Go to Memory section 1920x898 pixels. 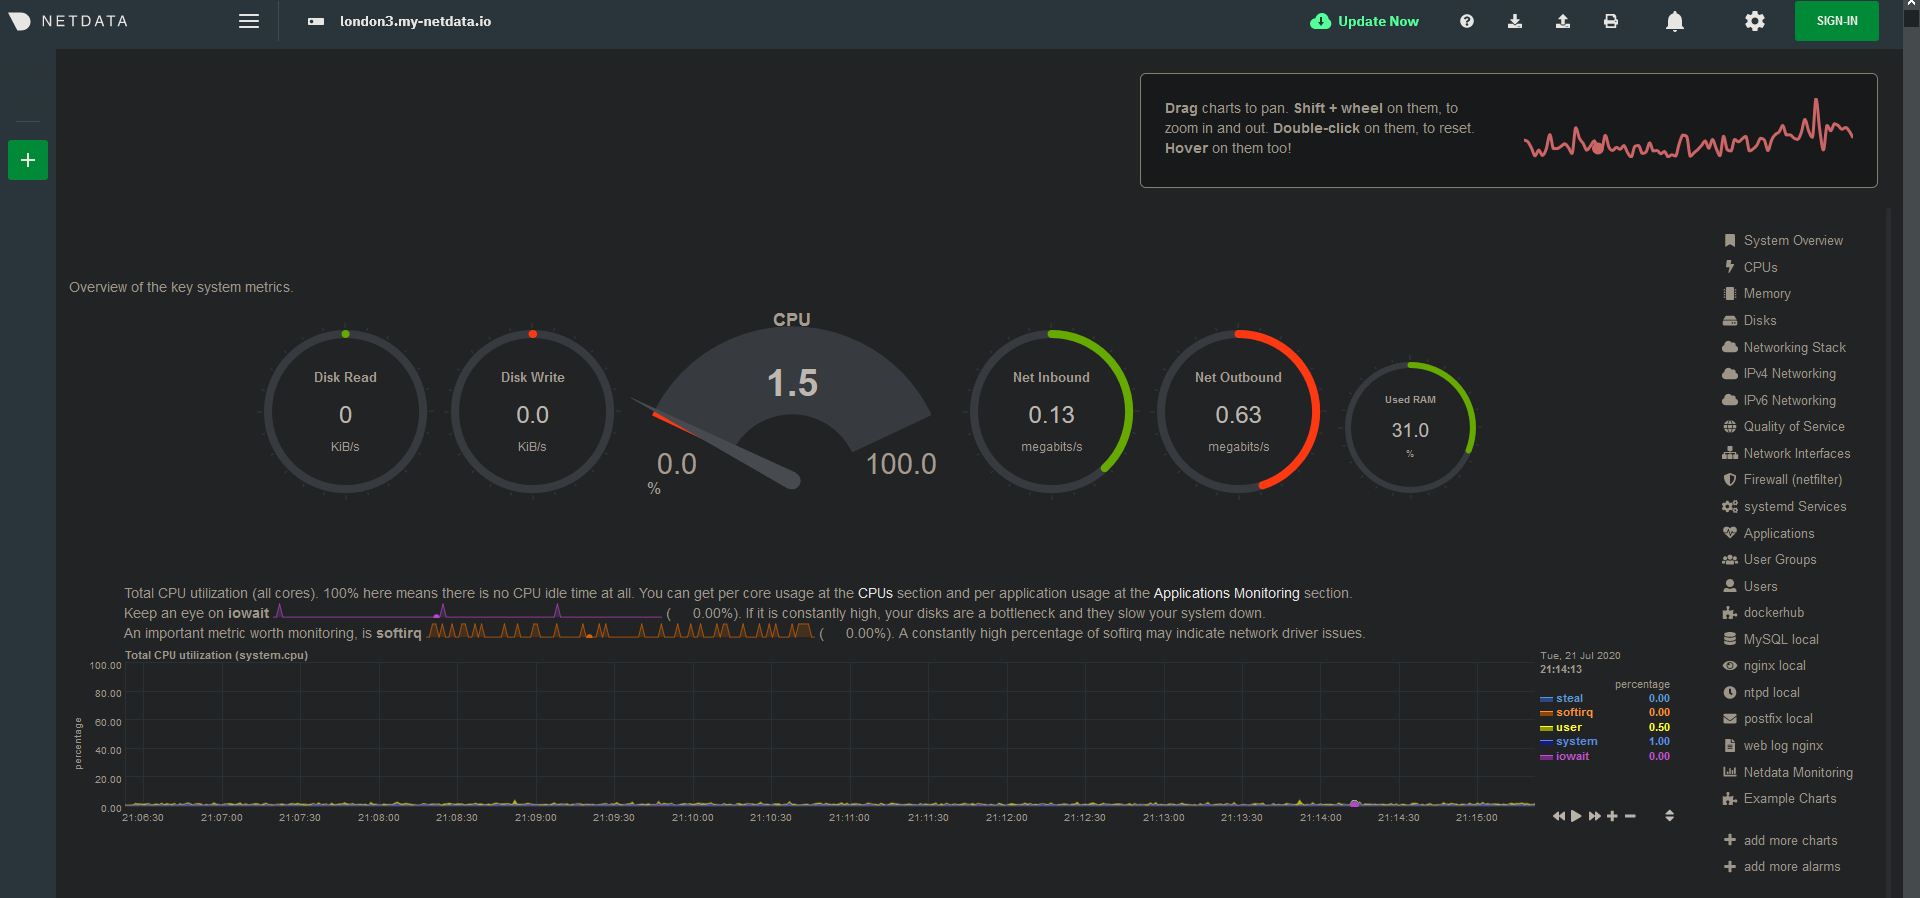tap(1767, 294)
